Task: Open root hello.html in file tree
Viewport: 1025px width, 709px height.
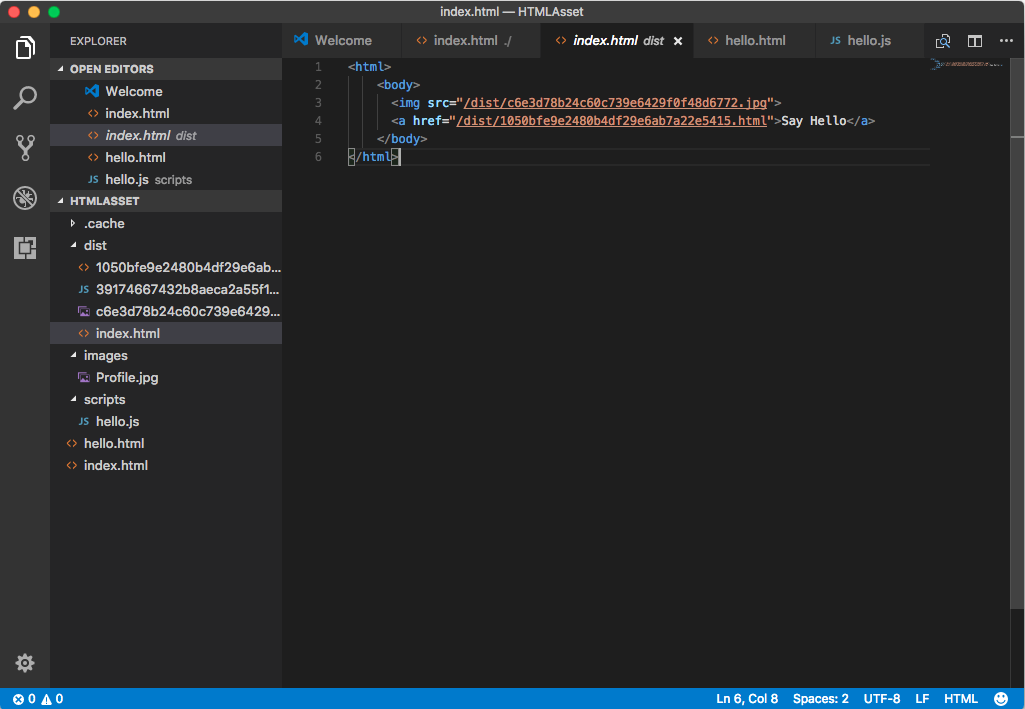Action: [166, 443]
